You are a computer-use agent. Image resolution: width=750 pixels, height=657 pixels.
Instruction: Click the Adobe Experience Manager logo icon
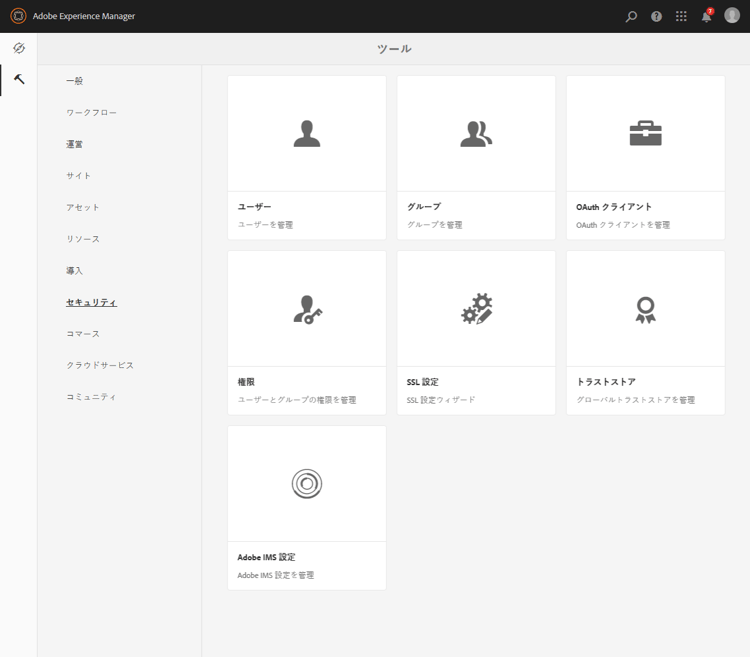pos(18,16)
